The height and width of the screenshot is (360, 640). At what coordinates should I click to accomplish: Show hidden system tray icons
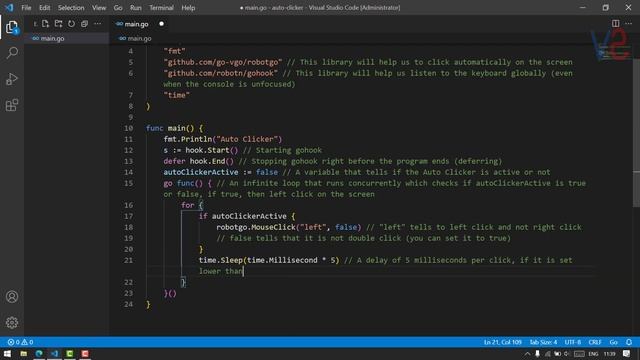pos(527,354)
